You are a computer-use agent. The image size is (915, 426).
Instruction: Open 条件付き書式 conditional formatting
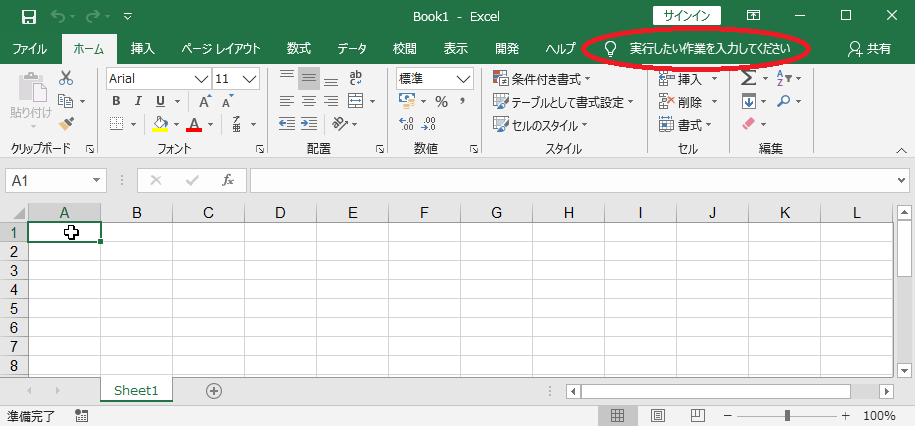pos(542,78)
